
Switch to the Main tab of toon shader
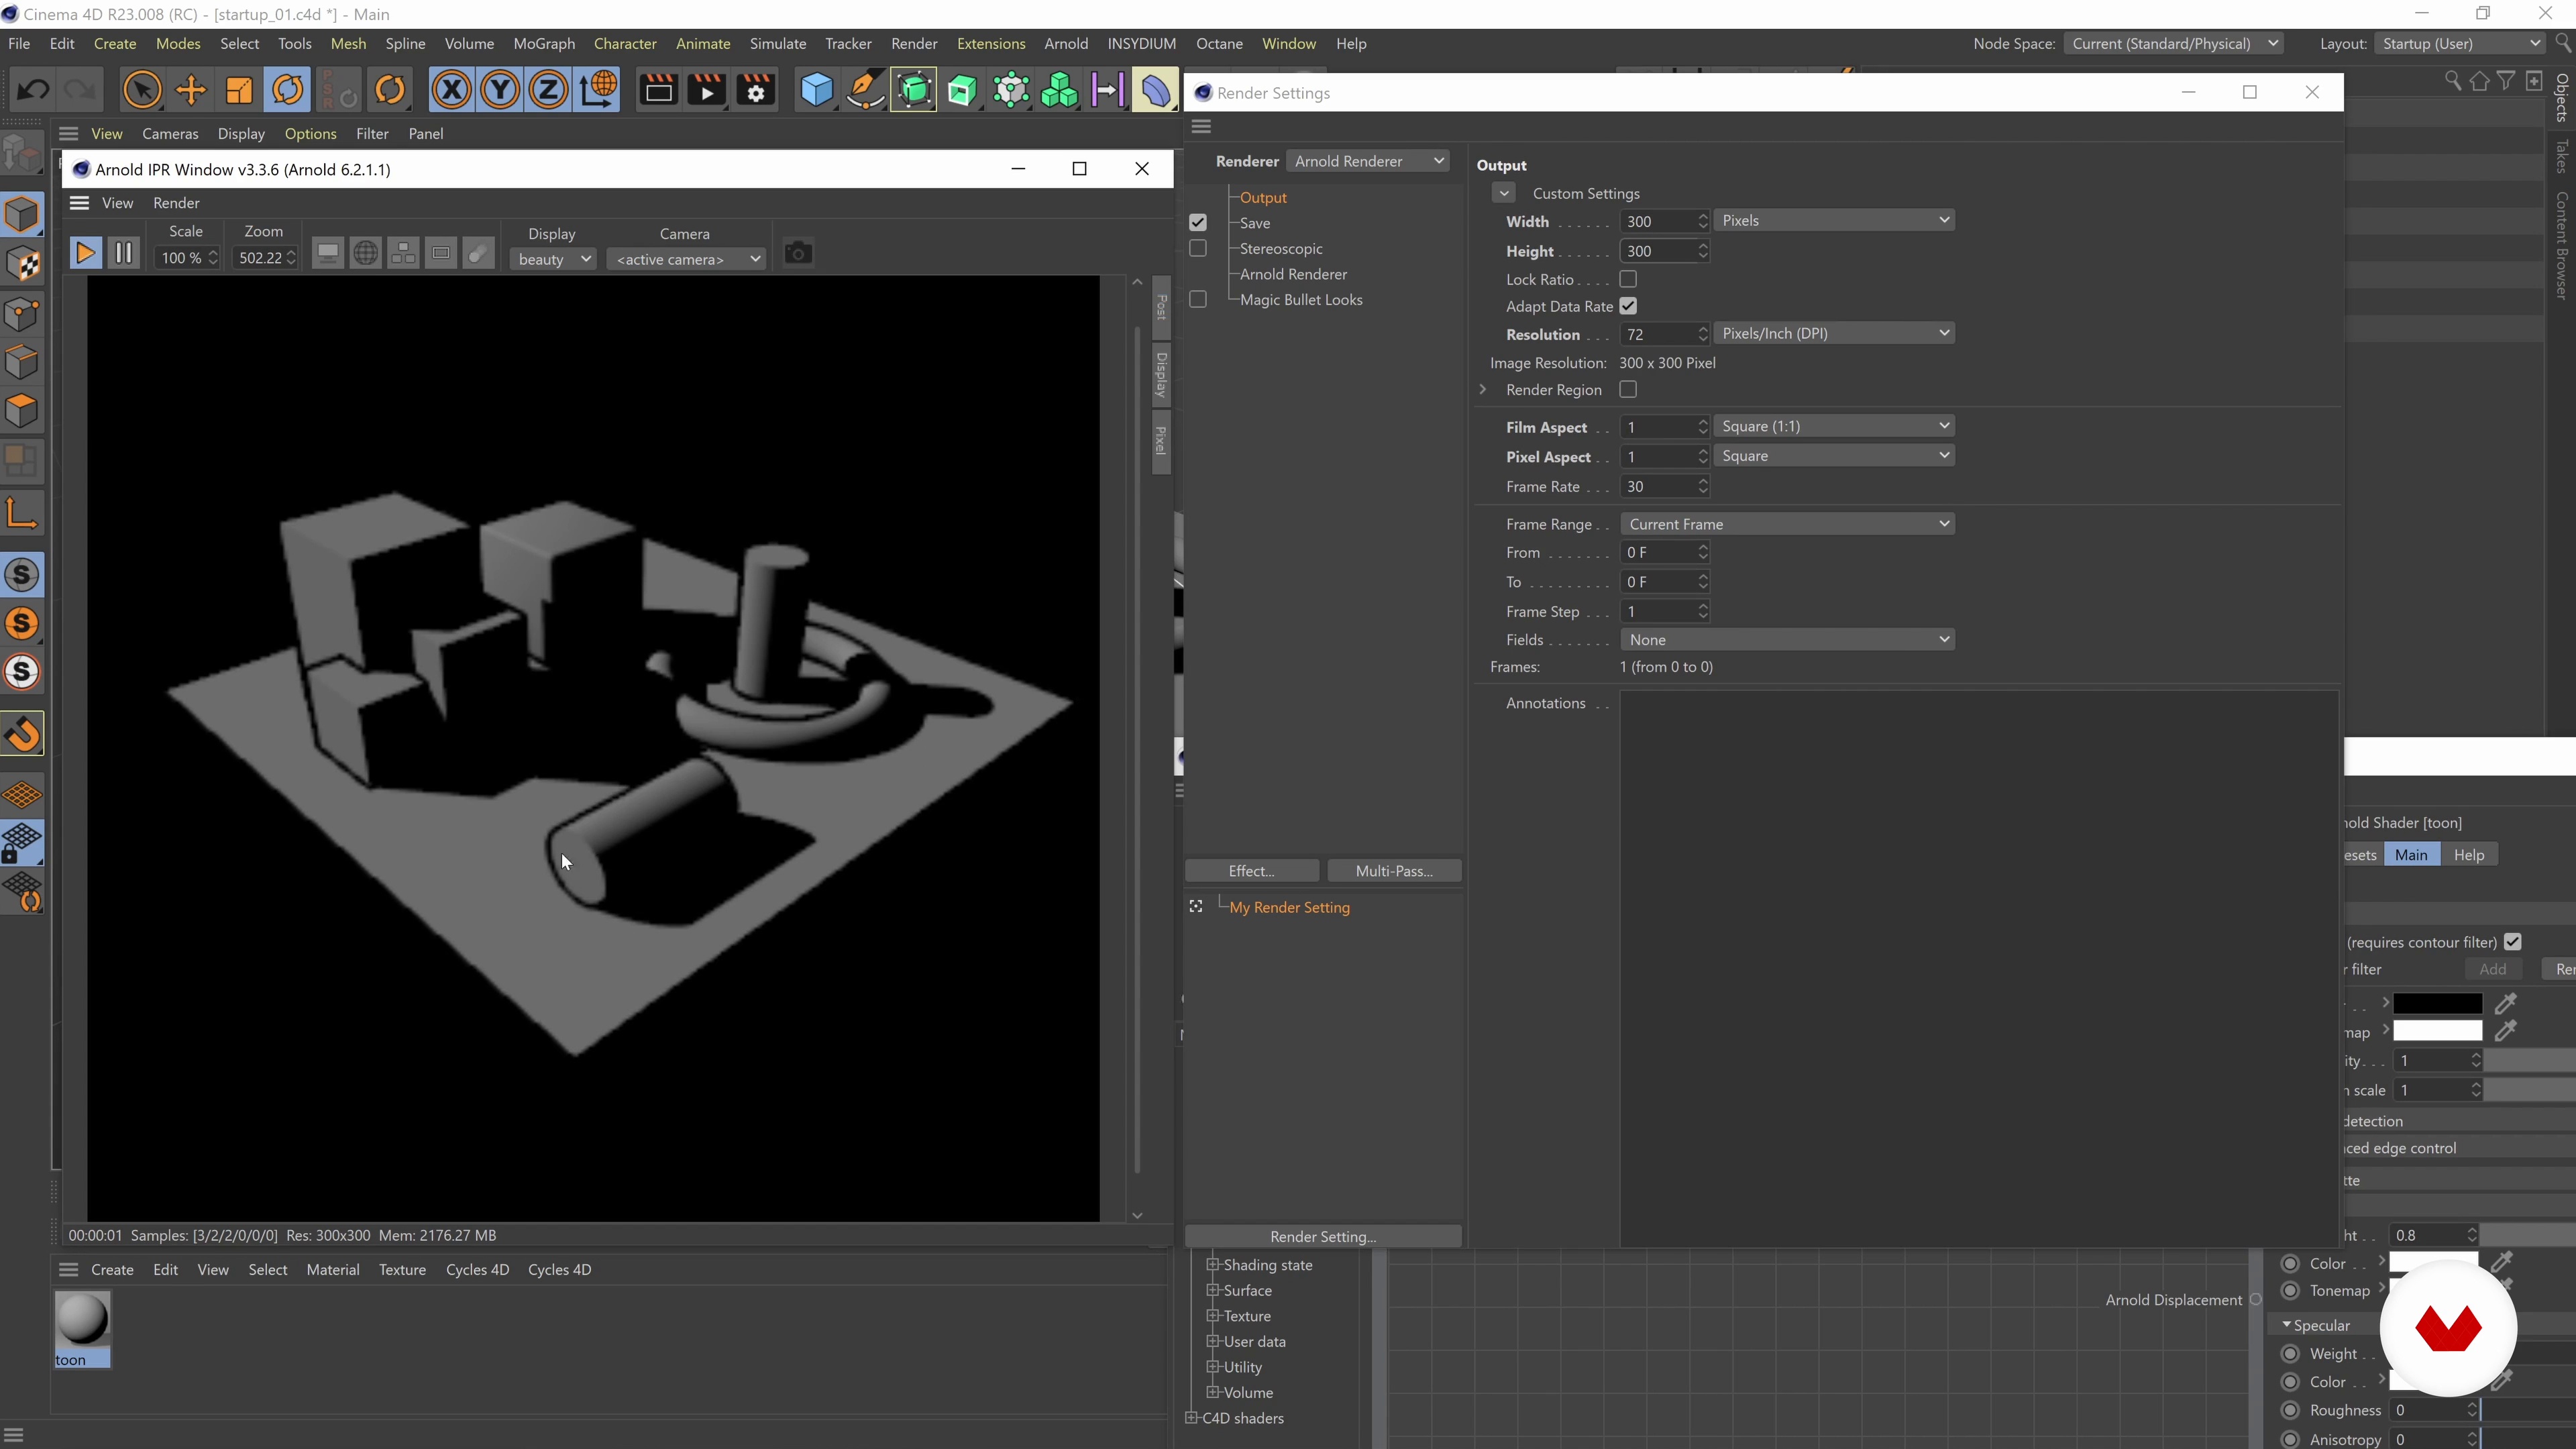[2411, 855]
